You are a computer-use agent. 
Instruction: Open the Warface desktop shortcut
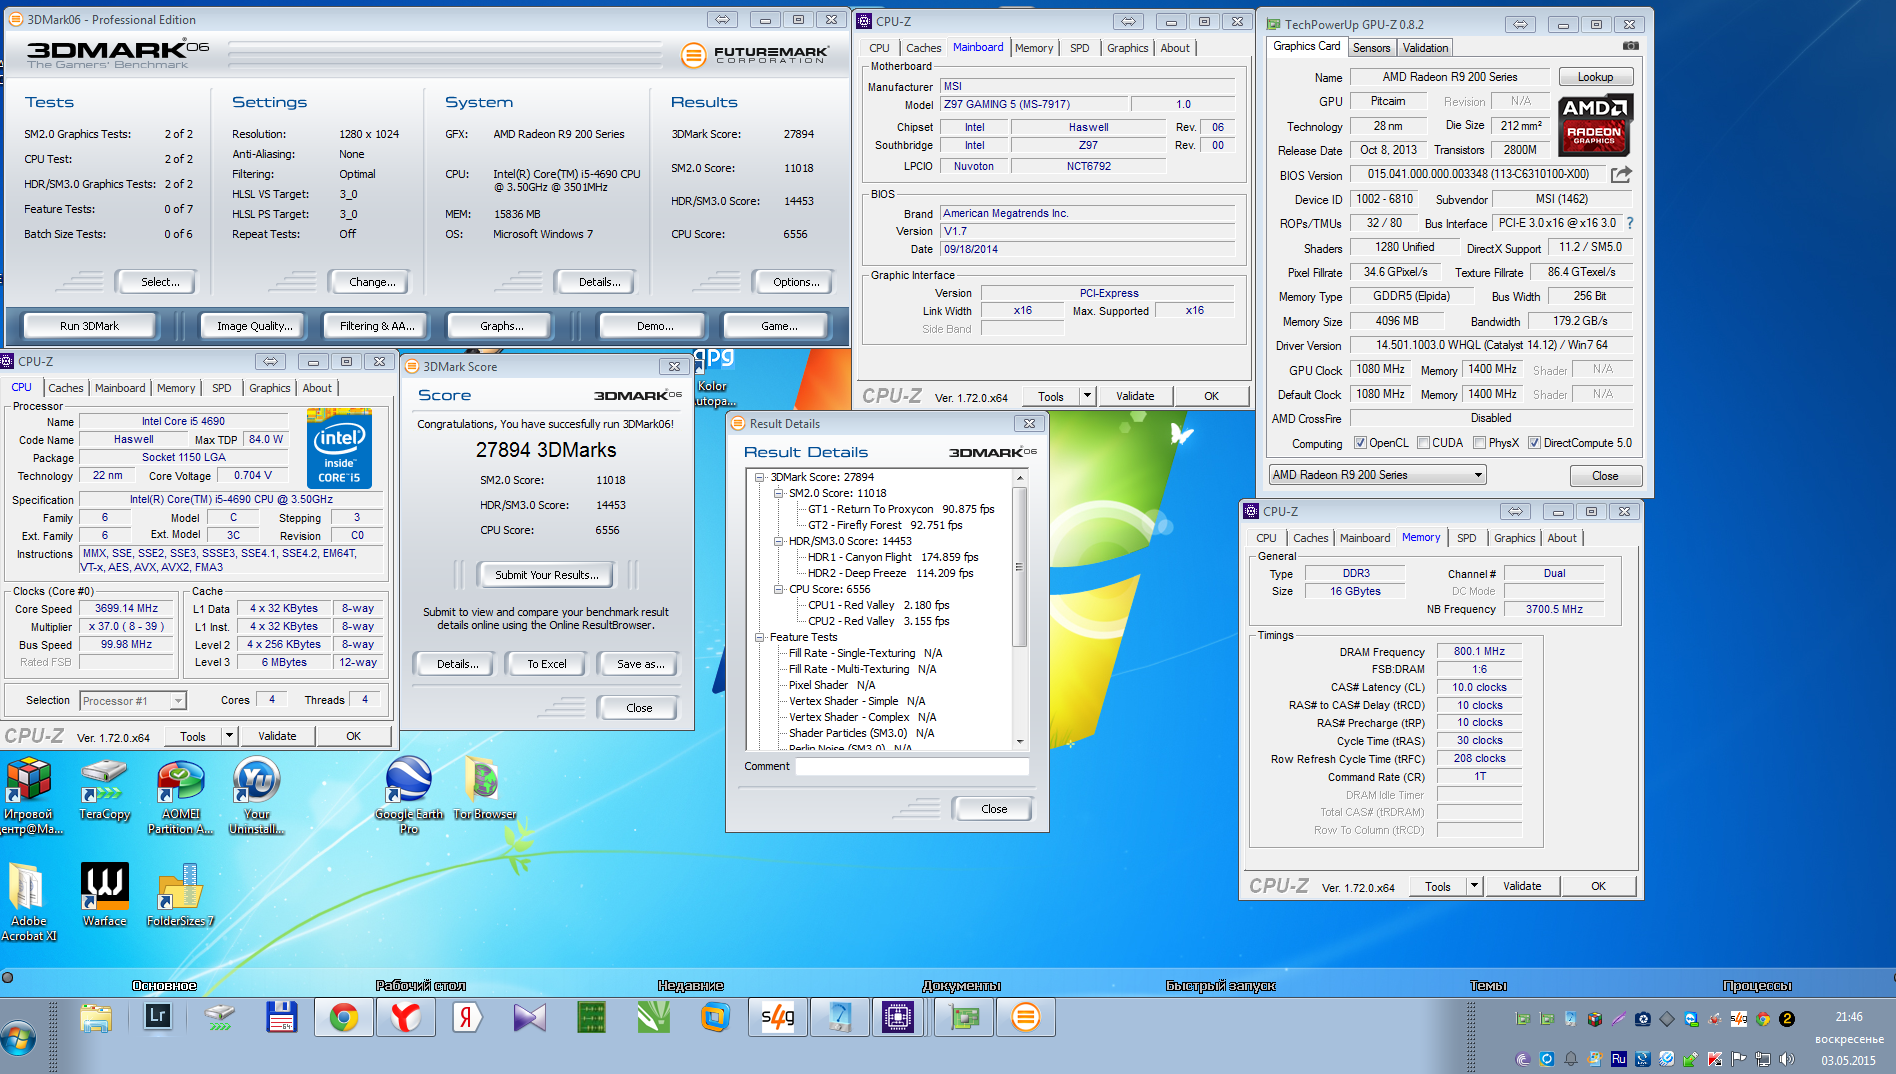click(105, 895)
